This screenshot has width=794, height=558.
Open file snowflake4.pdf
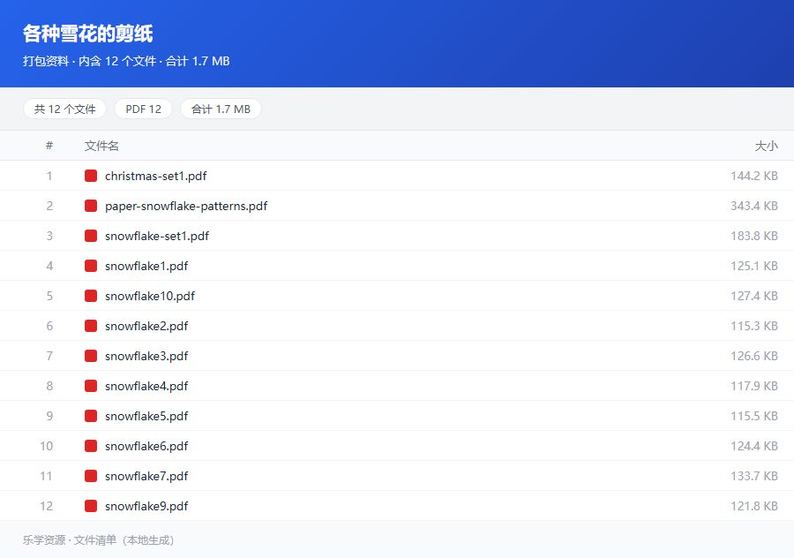(146, 386)
